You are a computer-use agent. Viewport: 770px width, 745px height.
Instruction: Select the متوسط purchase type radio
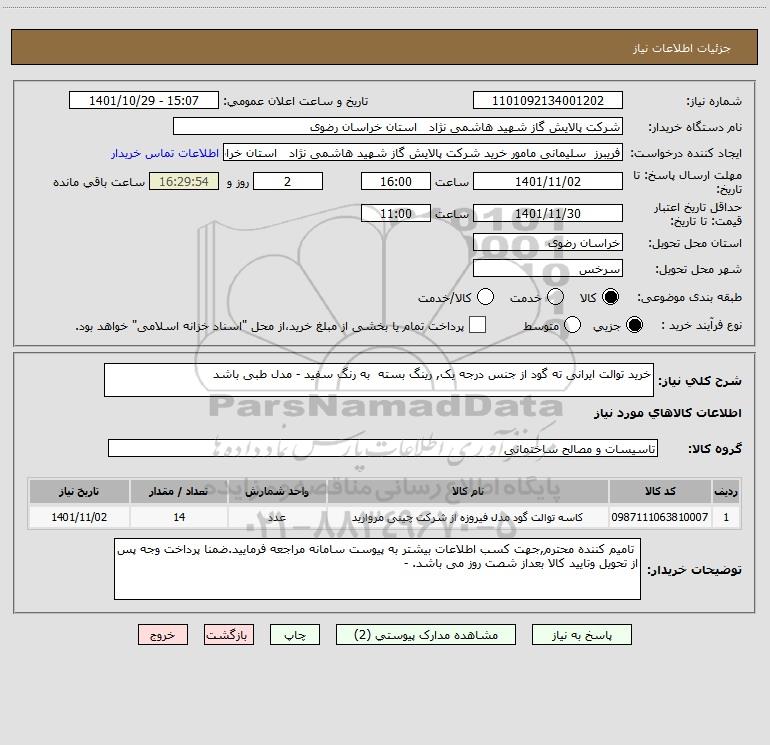[x=572, y=325]
